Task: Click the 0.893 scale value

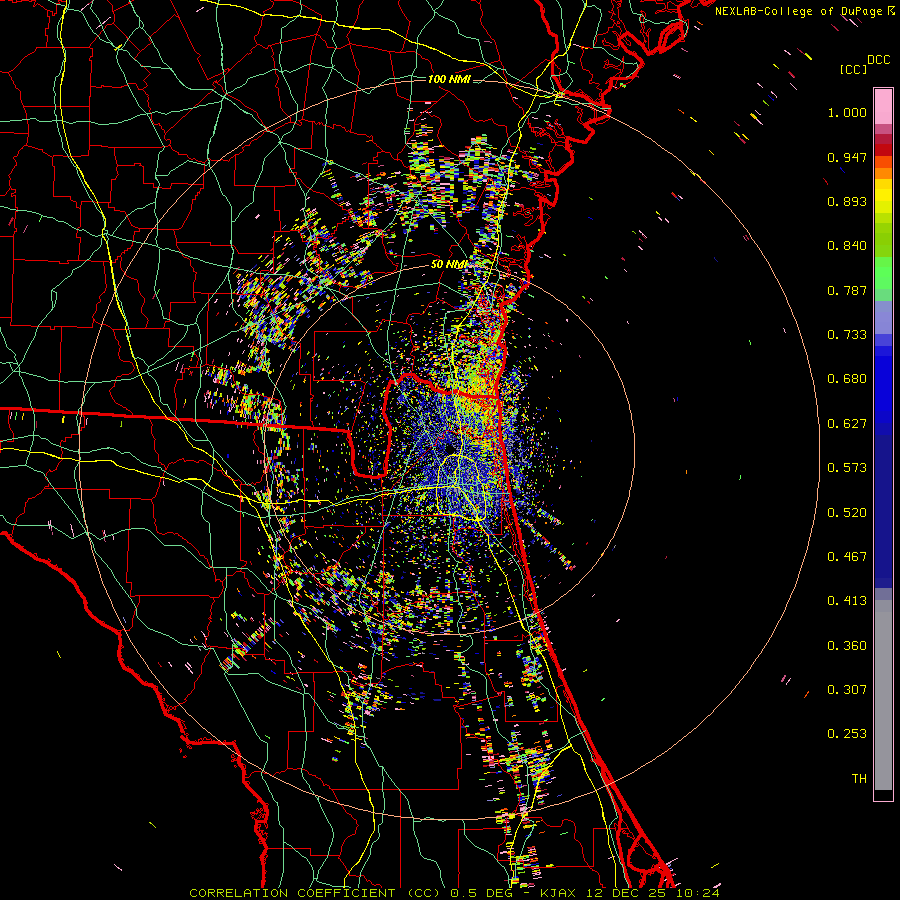Action: tap(847, 201)
